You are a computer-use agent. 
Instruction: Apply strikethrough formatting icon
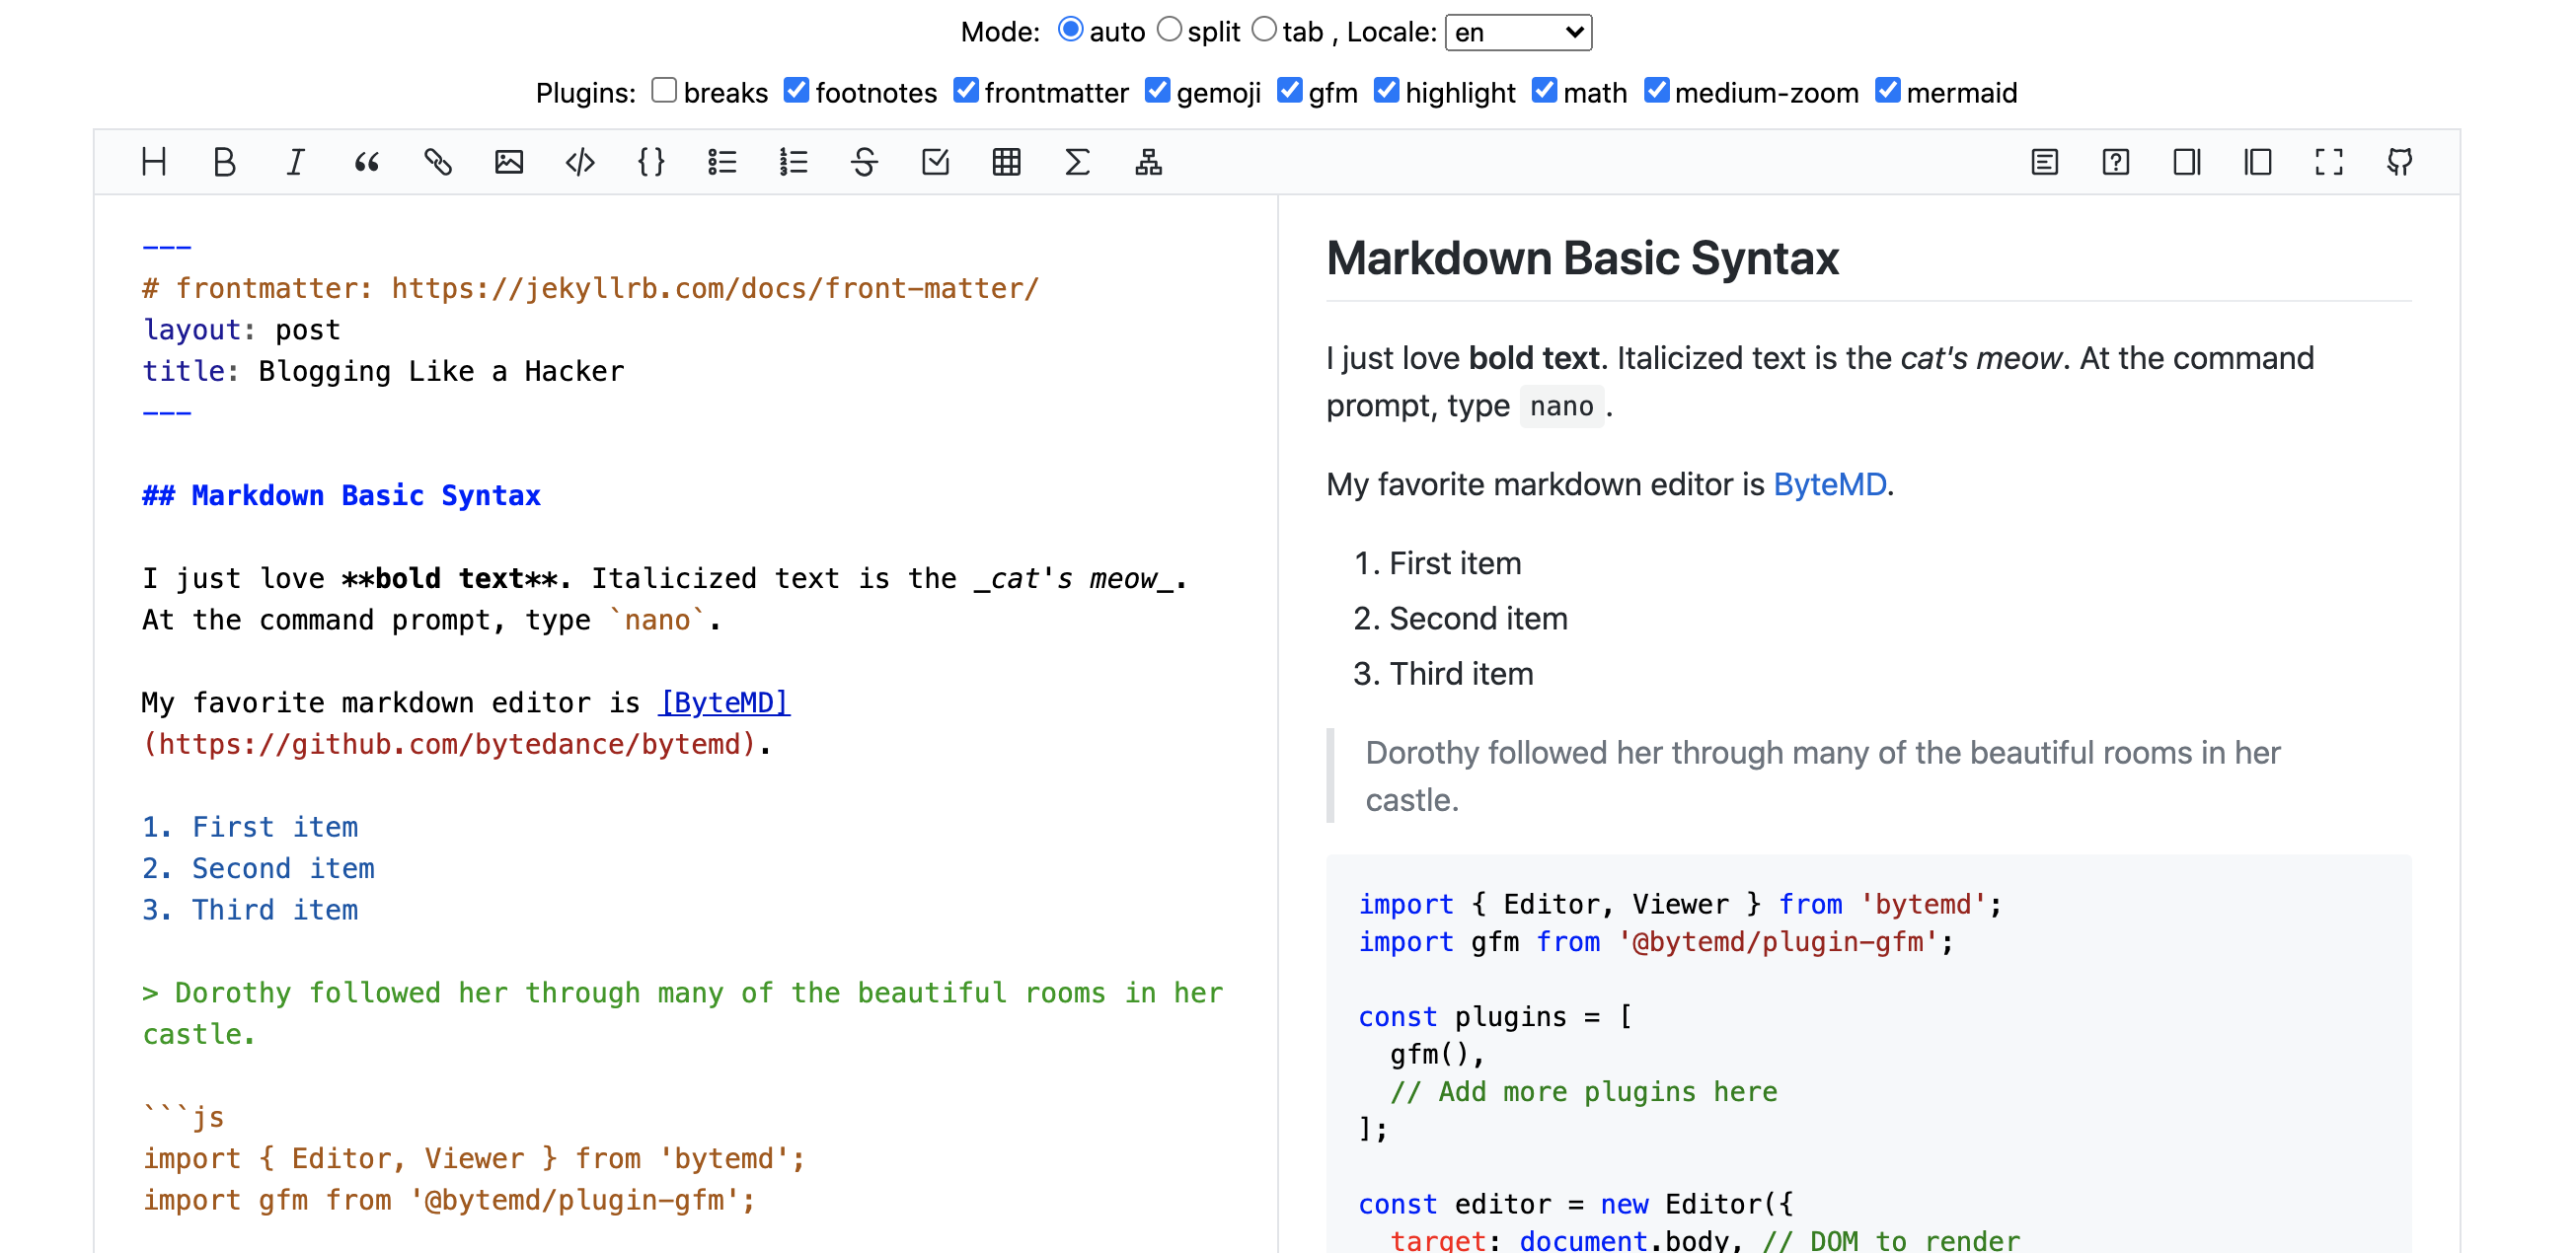(x=864, y=162)
